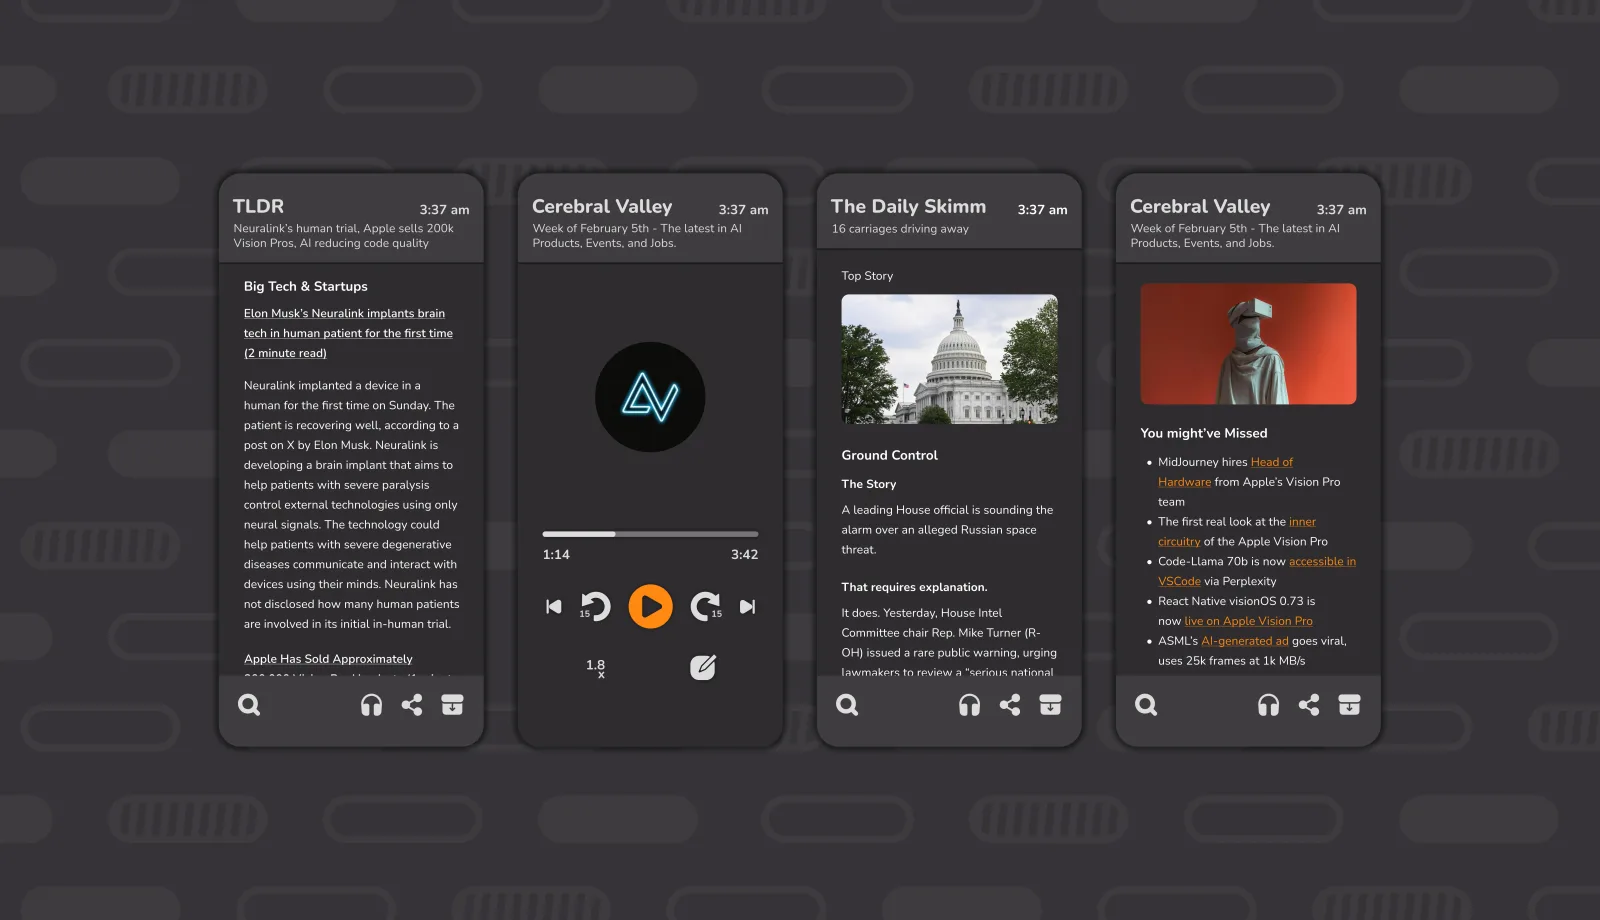Archive the rightmost Cerebral Valley newsletter

click(1349, 705)
